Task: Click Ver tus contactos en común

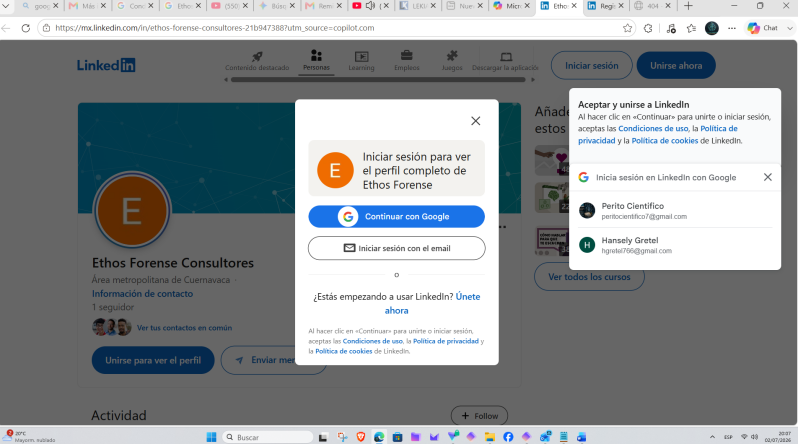Action: point(184,328)
